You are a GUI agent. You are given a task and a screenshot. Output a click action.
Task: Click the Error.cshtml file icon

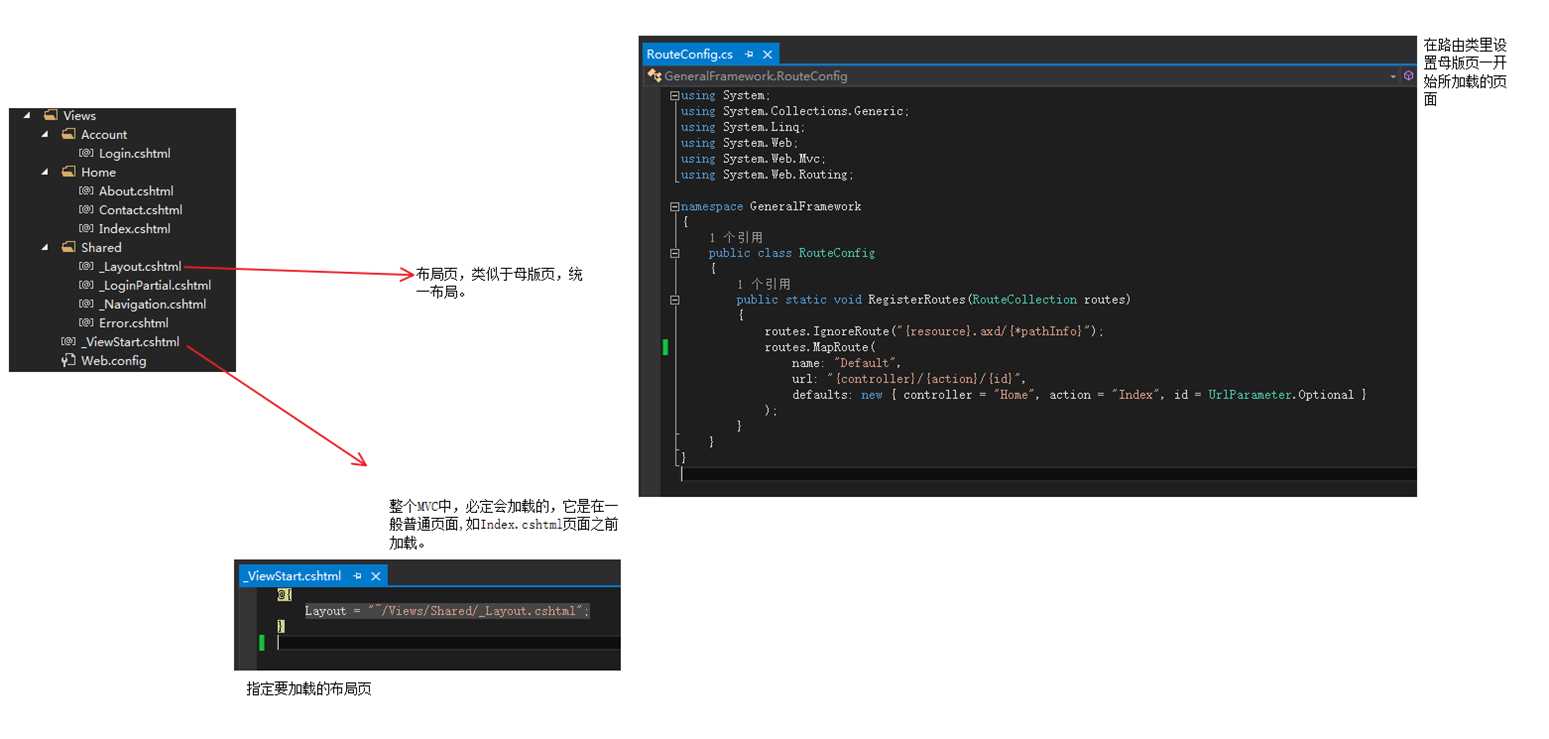pos(86,323)
